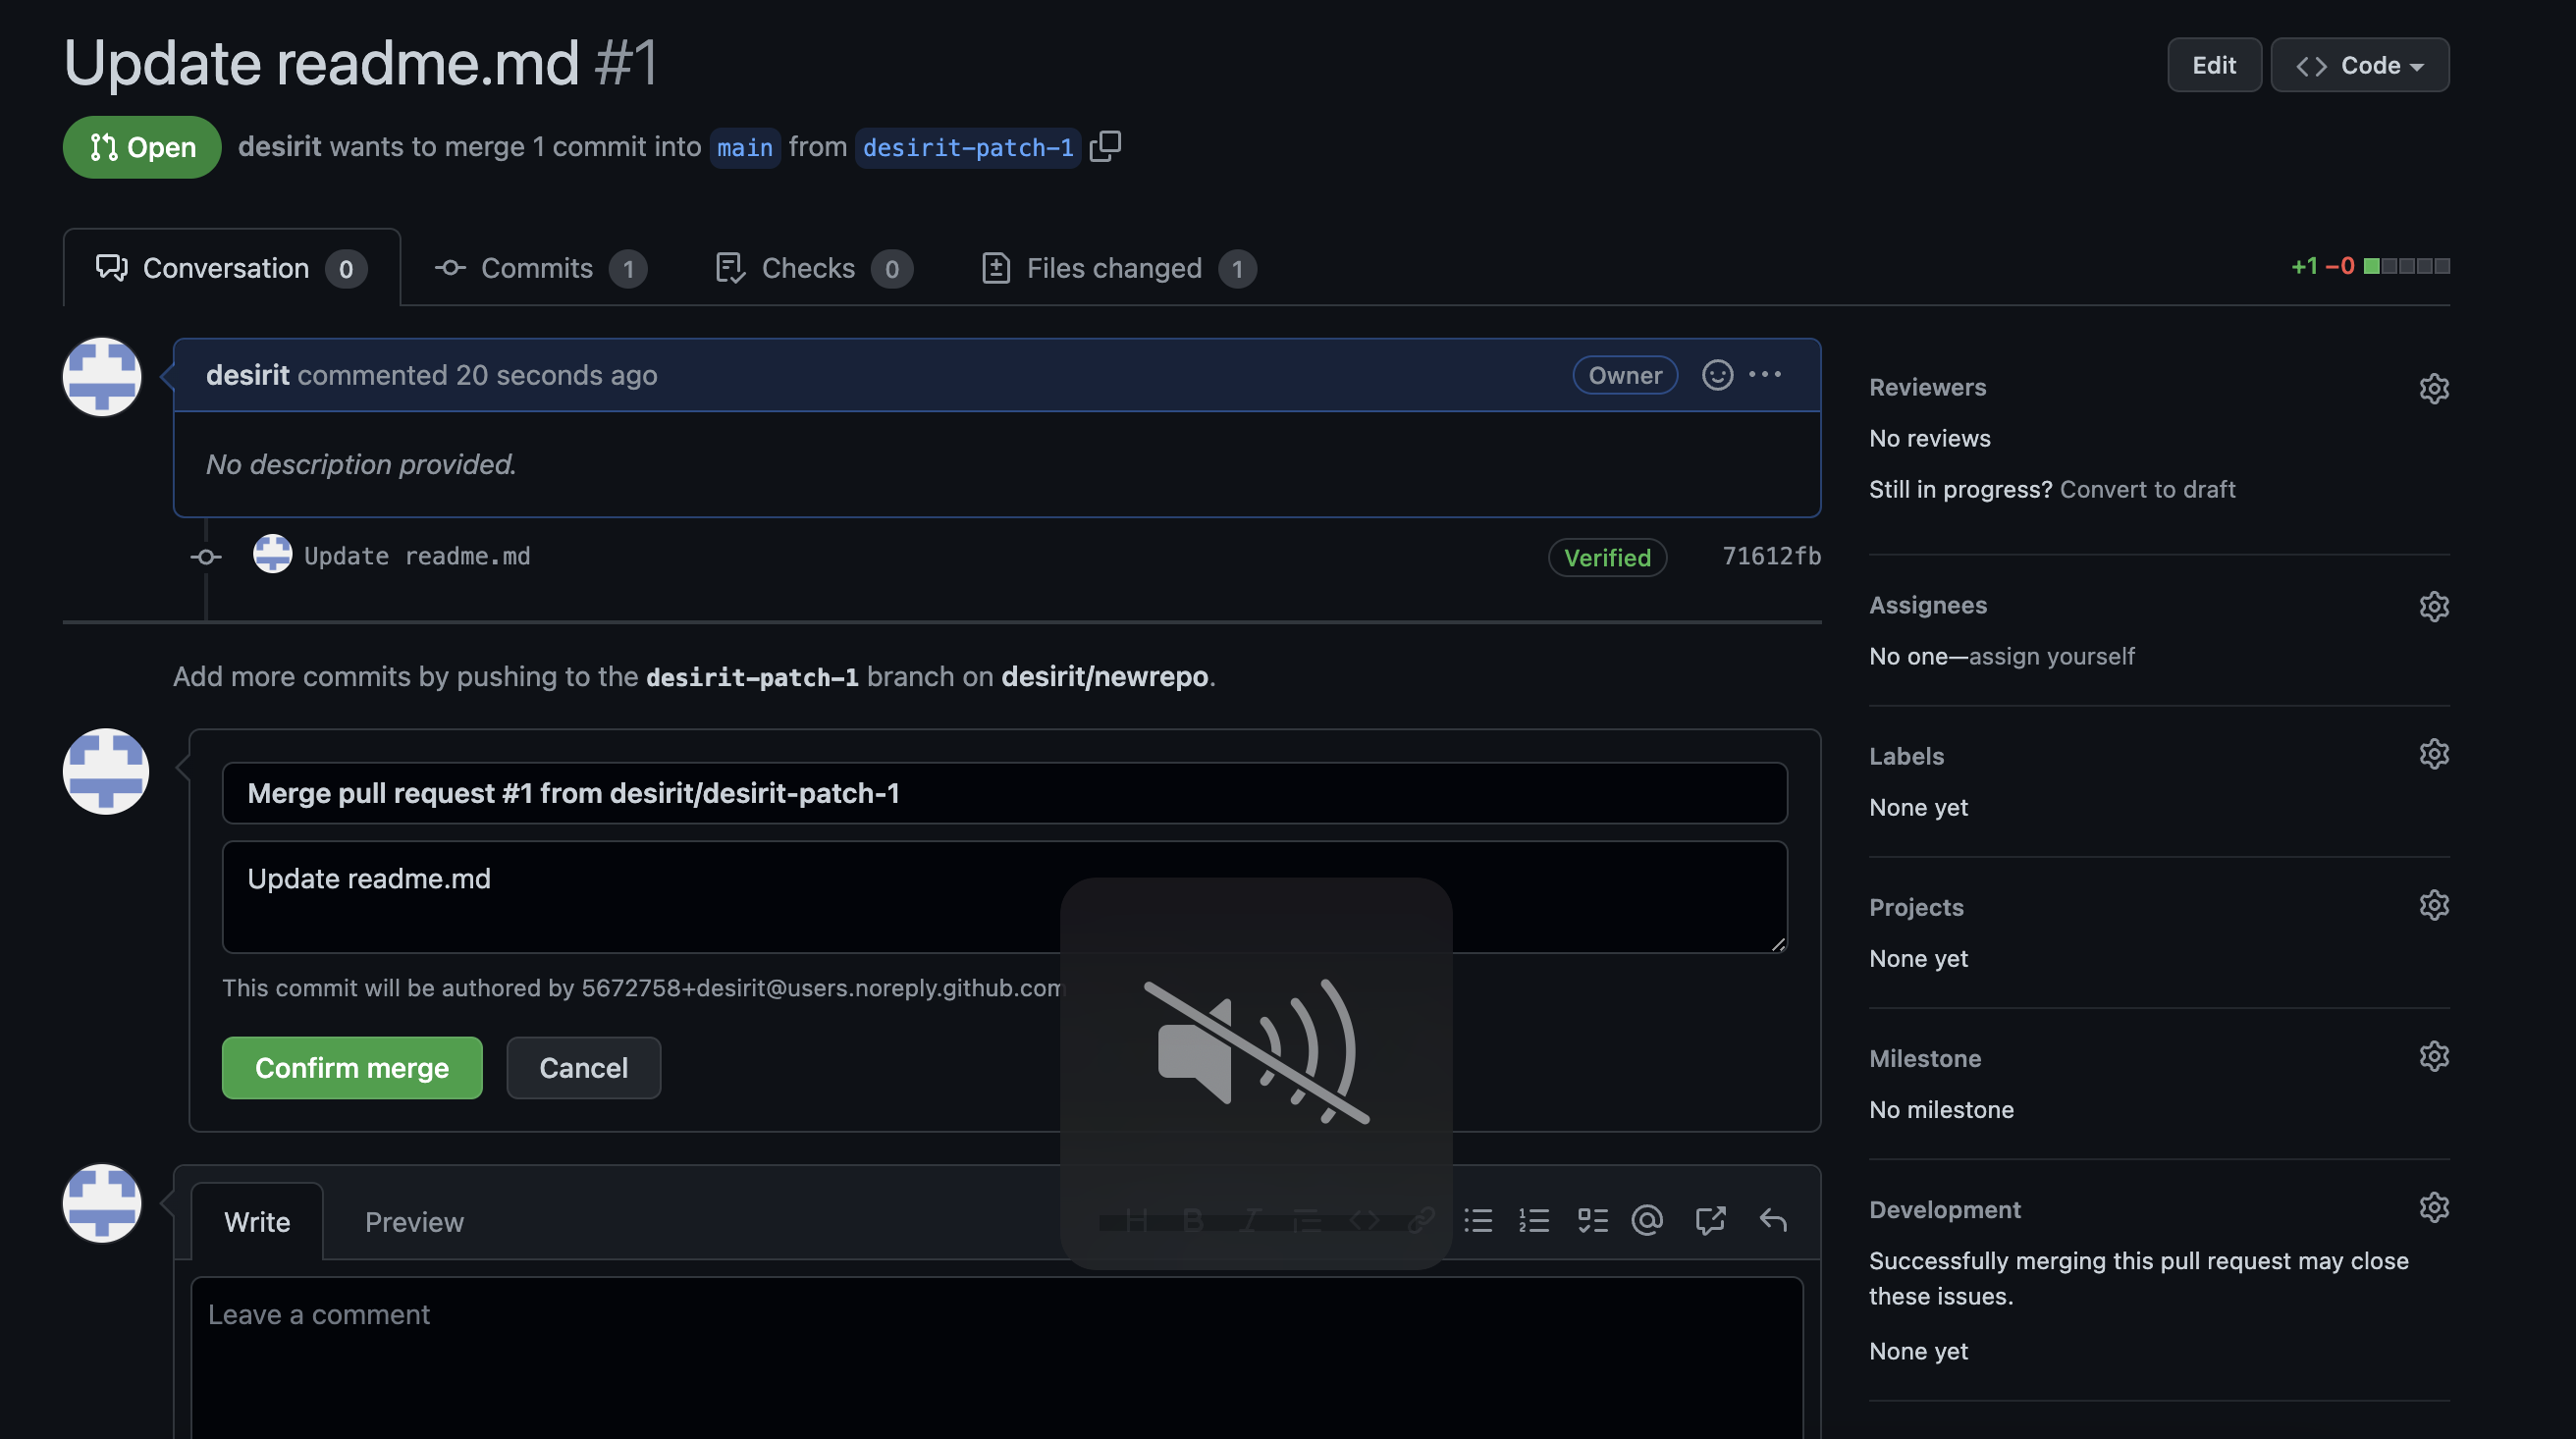The image size is (2576, 1439).
Task: Open the desirit/newrepo repository link
Action: coord(1105,677)
